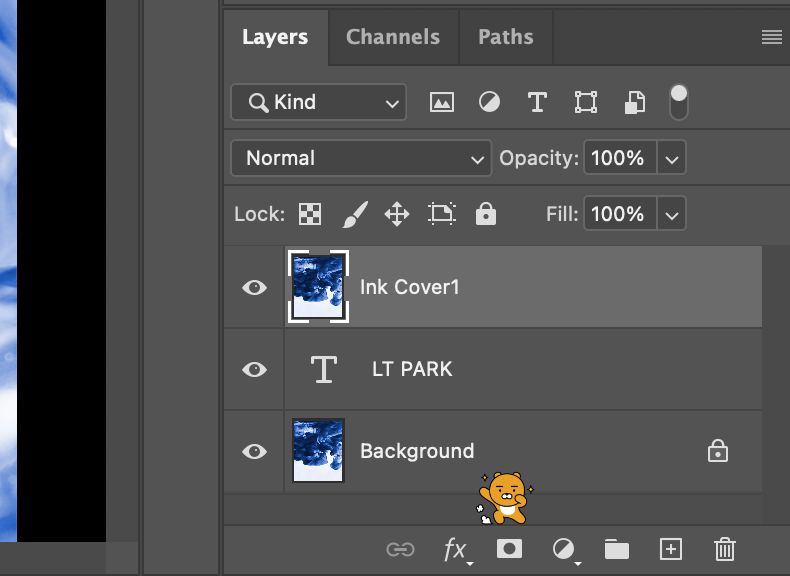
Task: Filter for shape layers
Action: [586, 102]
